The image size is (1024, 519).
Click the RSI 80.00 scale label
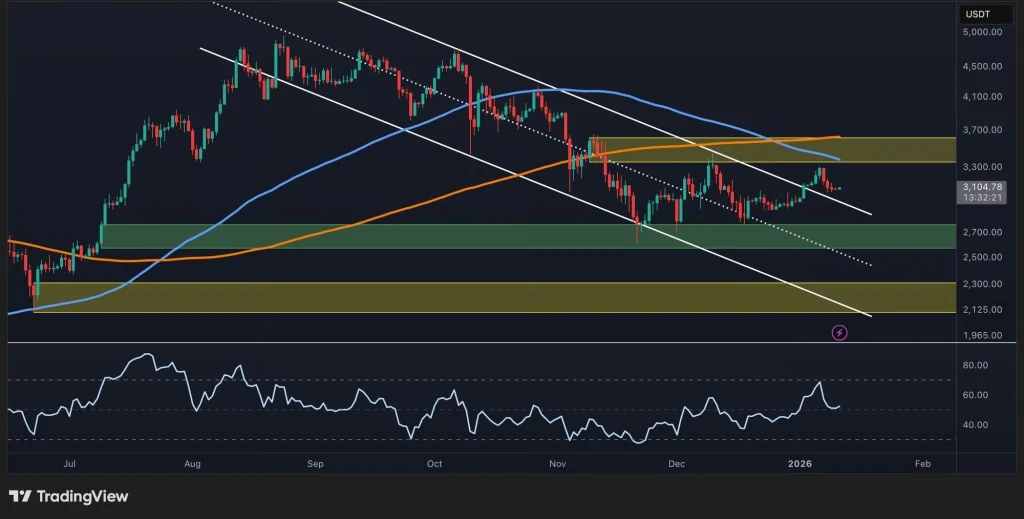975,366
